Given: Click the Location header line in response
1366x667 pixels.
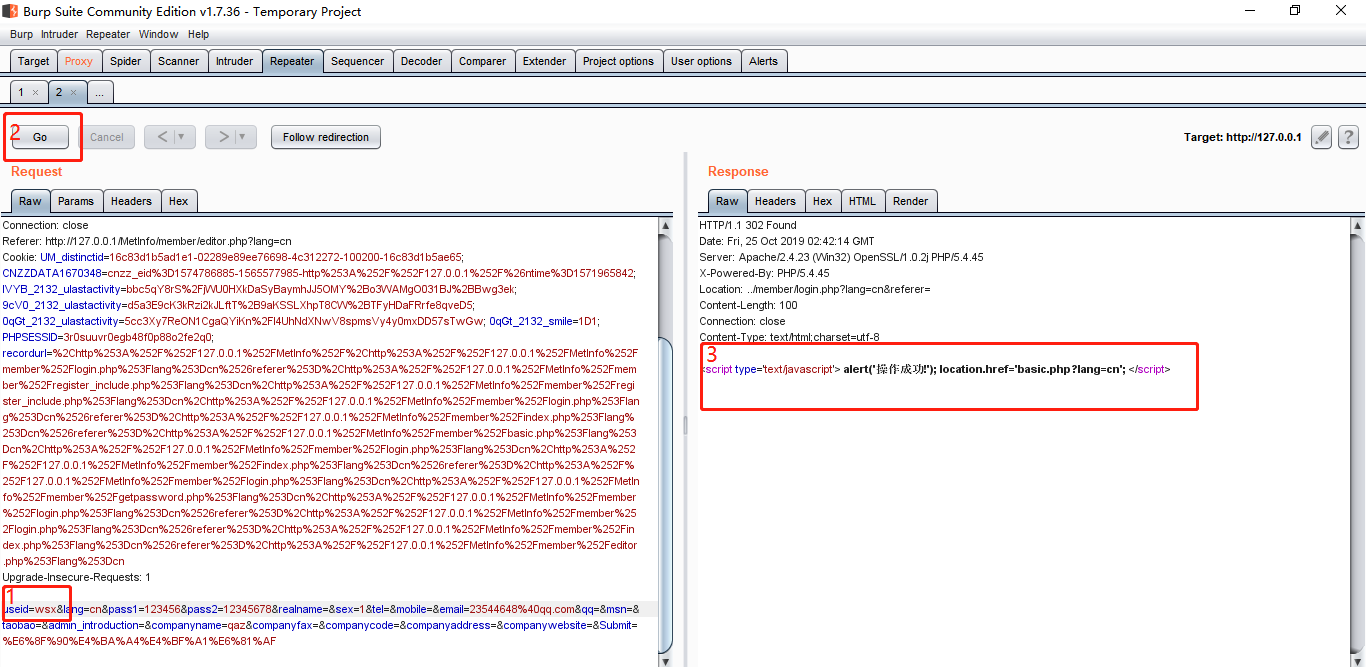Looking at the screenshot, I should pos(815,289).
